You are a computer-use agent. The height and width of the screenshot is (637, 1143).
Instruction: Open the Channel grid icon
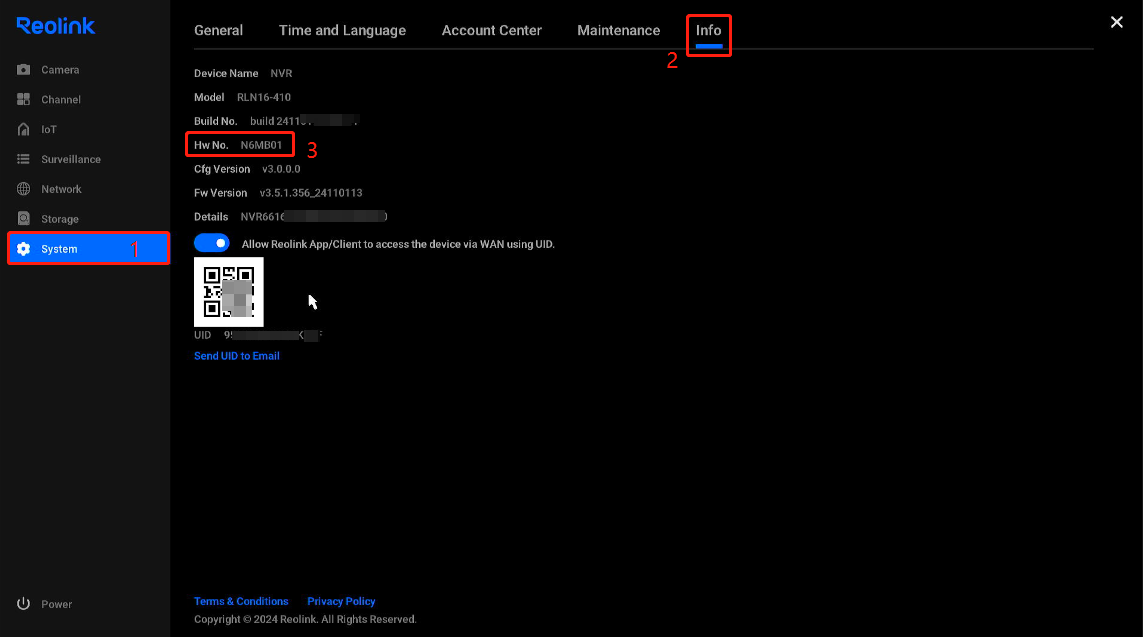[x=24, y=100]
